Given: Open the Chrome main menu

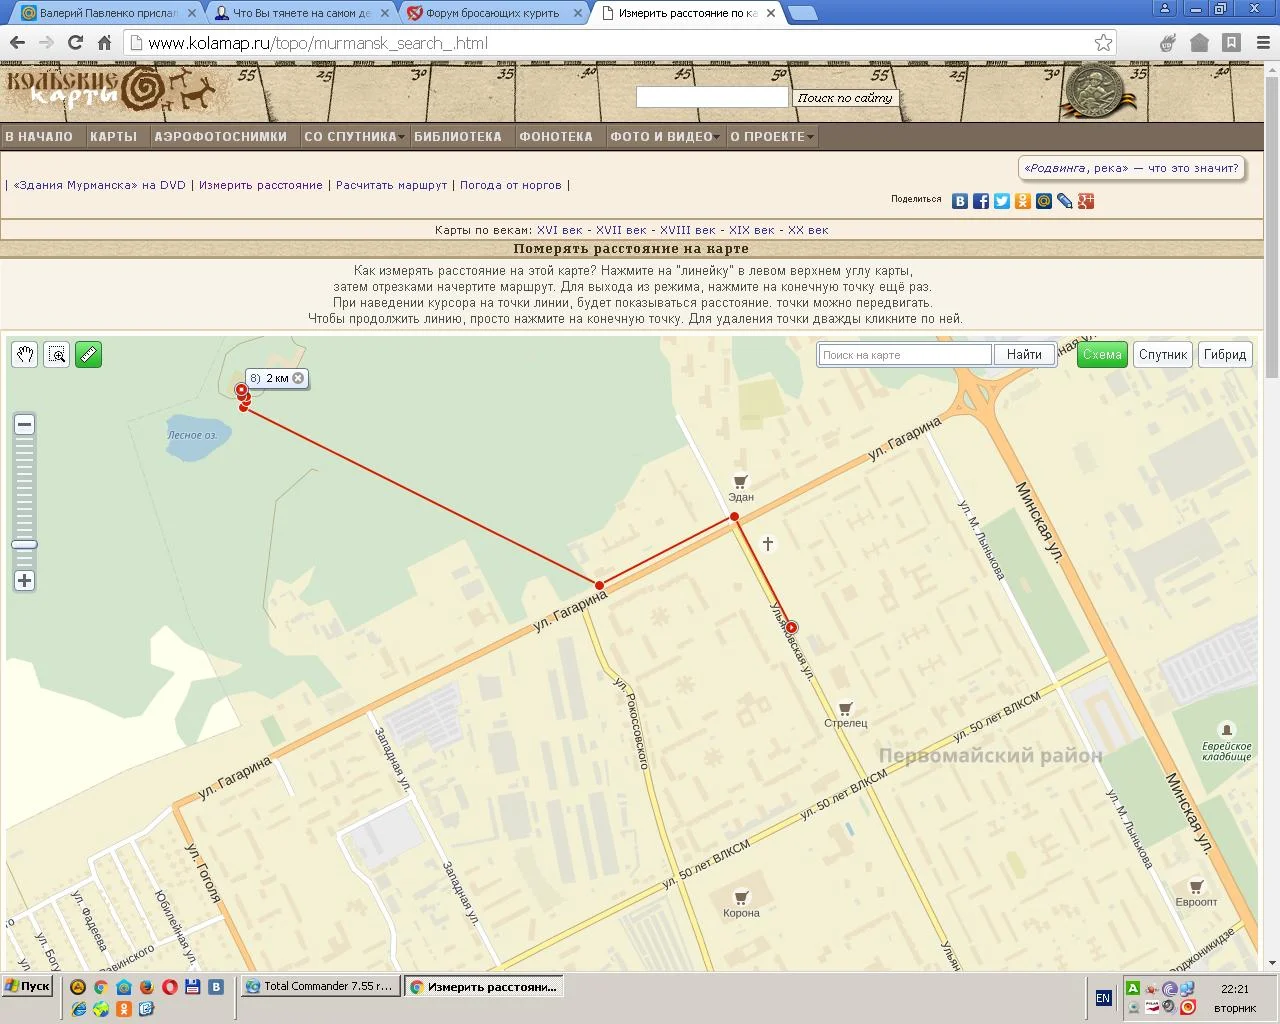Looking at the screenshot, I should (x=1262, y=42).
